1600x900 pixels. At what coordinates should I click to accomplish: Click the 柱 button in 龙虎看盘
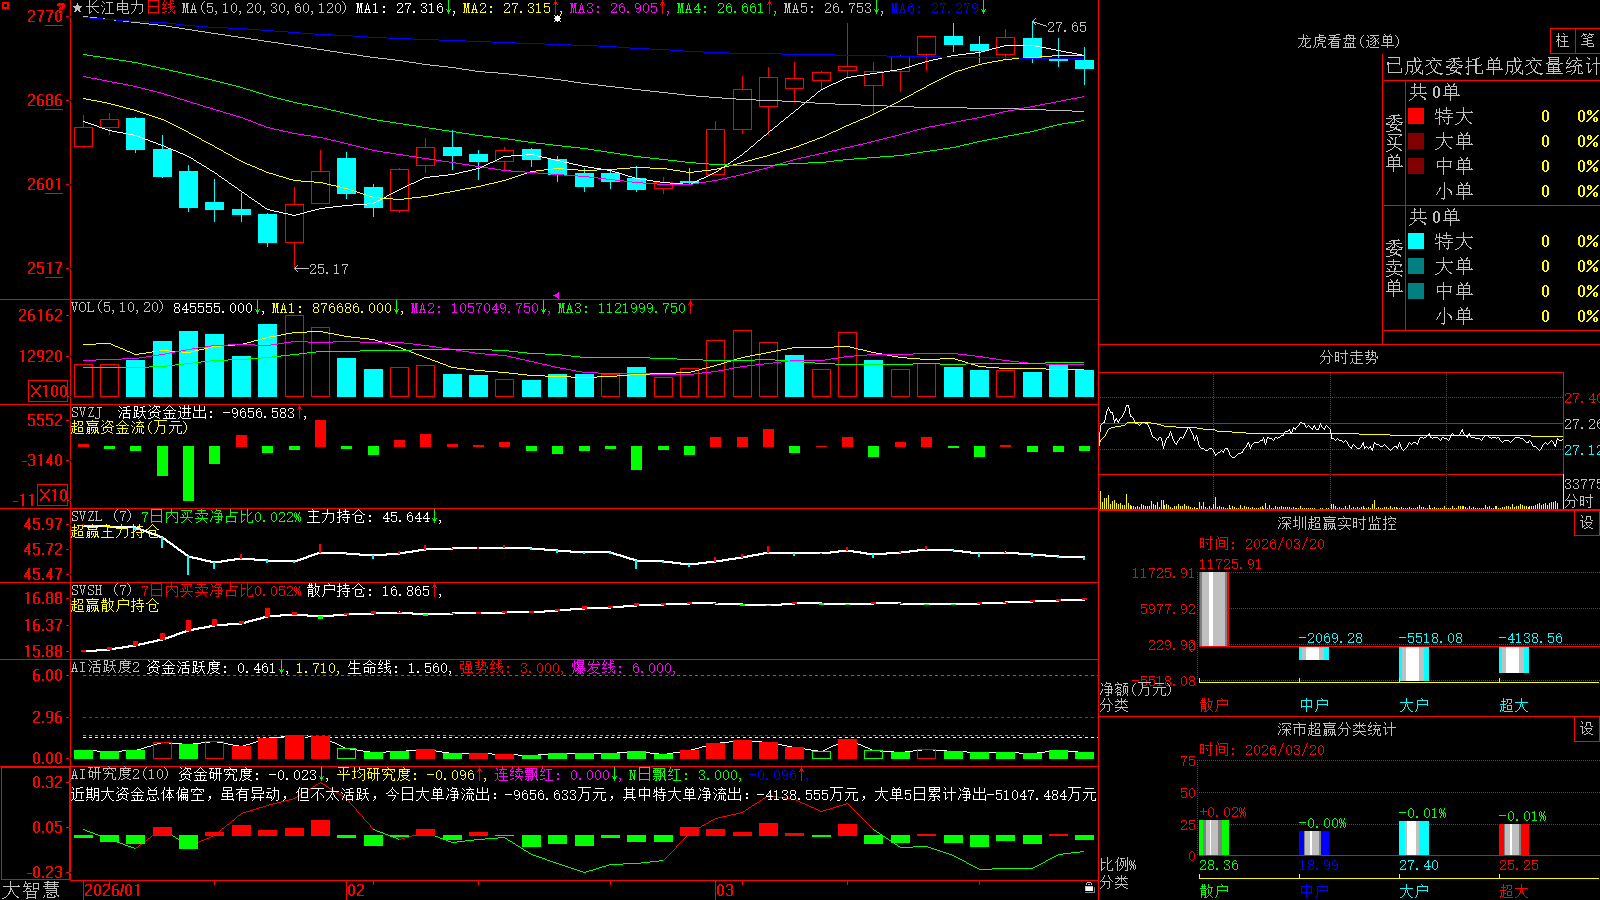click(x=1562, y=40)
